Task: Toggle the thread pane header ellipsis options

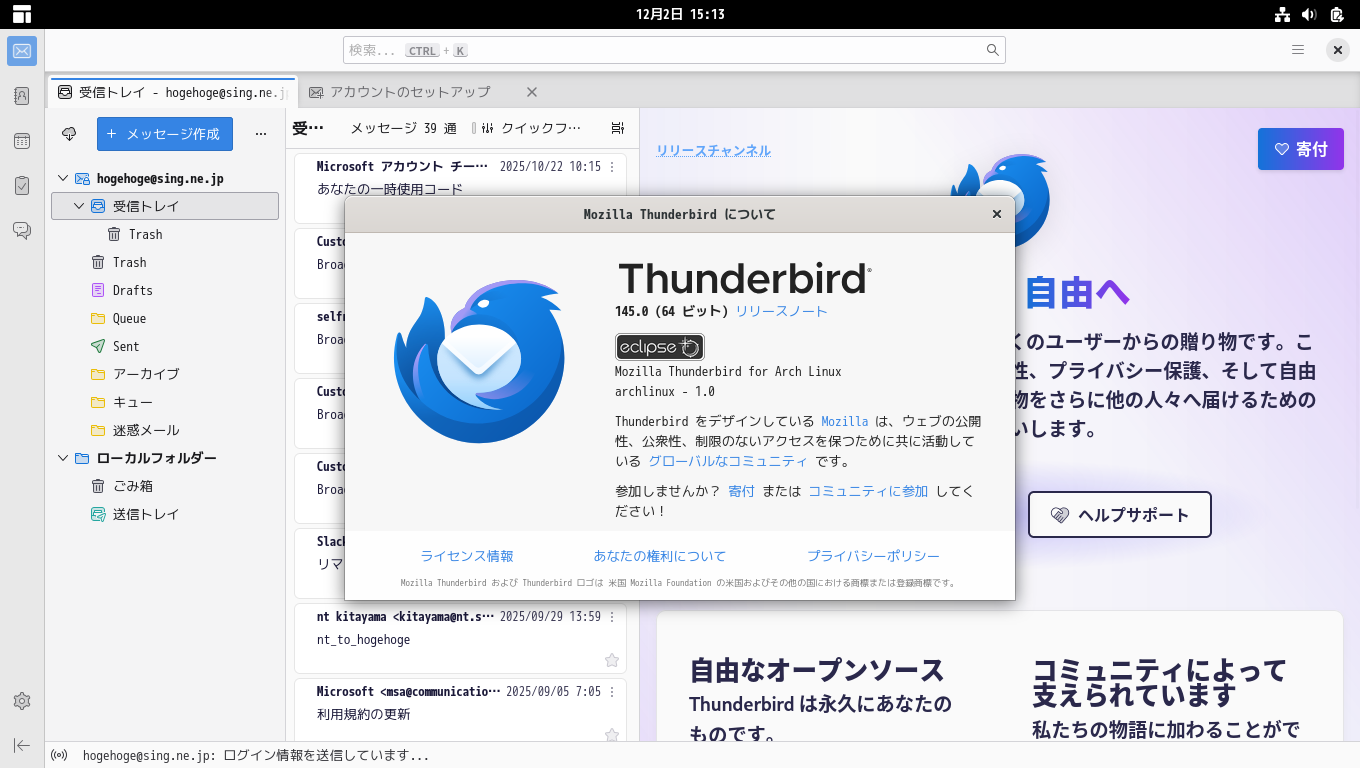Action: pyautogui.click(x=261, y=133)
